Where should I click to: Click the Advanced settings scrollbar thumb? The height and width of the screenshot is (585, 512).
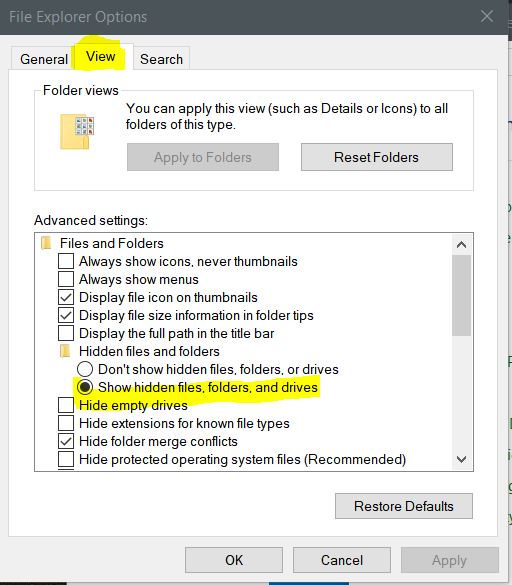(462, 295)
